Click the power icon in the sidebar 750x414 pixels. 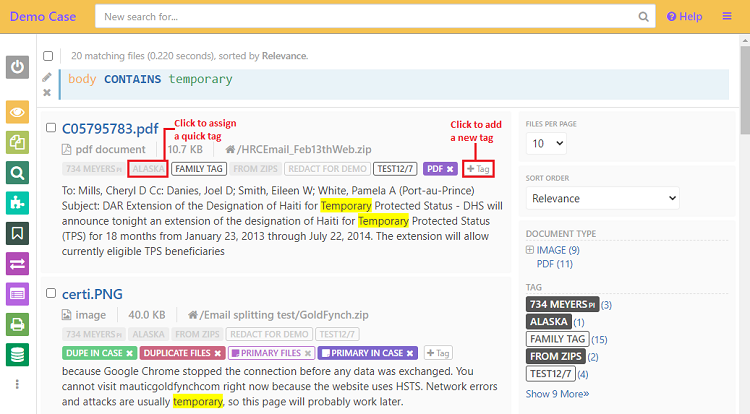18,67
